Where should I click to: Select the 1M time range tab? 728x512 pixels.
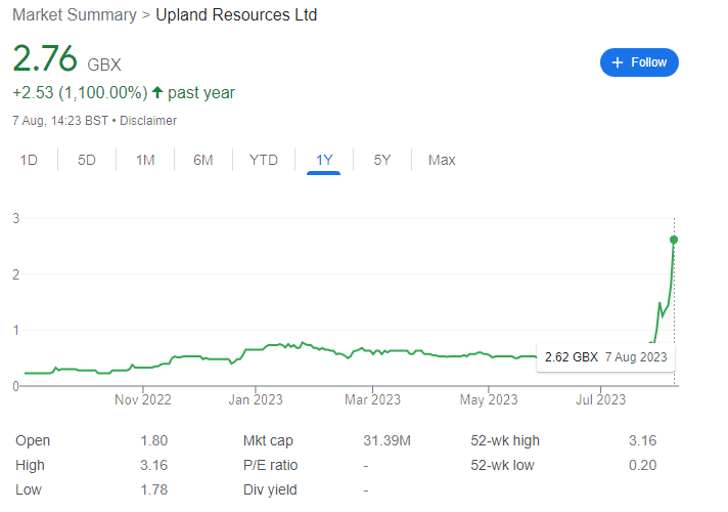[145, 160]
